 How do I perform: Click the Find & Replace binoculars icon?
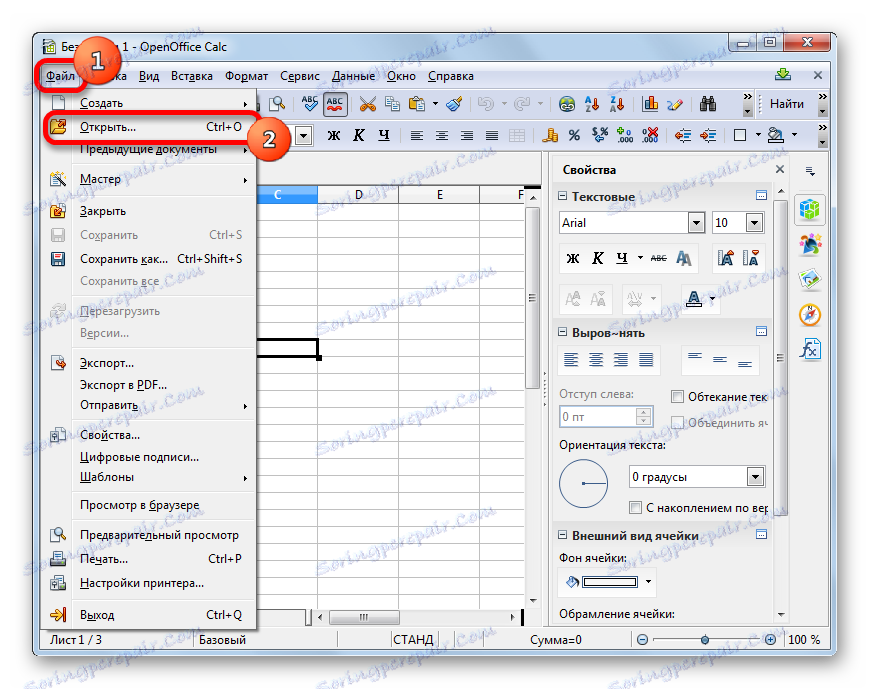coord(707,104)
